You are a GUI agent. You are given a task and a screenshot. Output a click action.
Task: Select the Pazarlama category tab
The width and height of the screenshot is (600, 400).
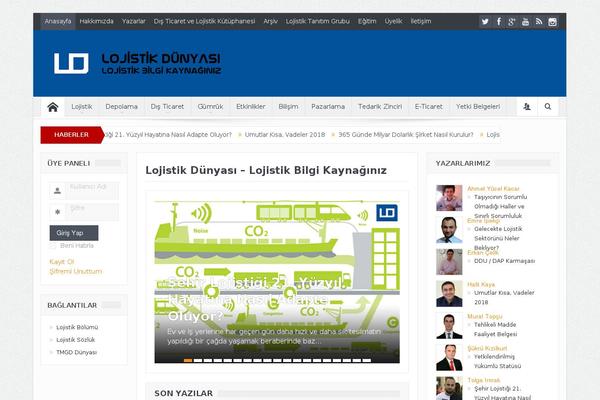click(x=328, y=107)
